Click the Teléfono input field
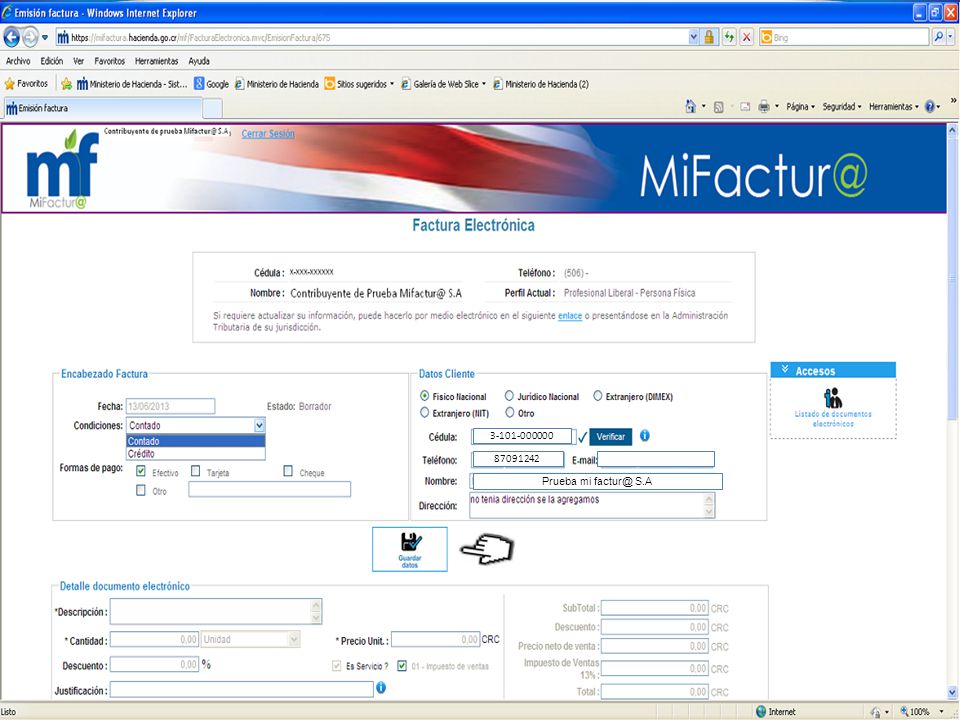This screenshot has height=720, width=960. pyautogui.click(x=518, y=459)
